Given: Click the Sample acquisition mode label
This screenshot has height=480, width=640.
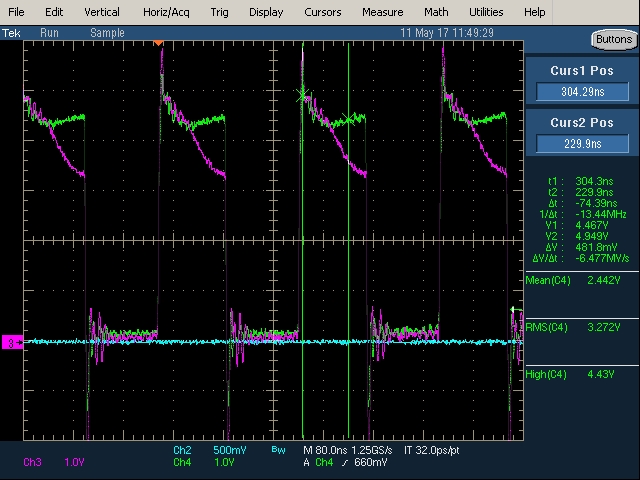Looking at the screenshot, I should click(107, 33).
